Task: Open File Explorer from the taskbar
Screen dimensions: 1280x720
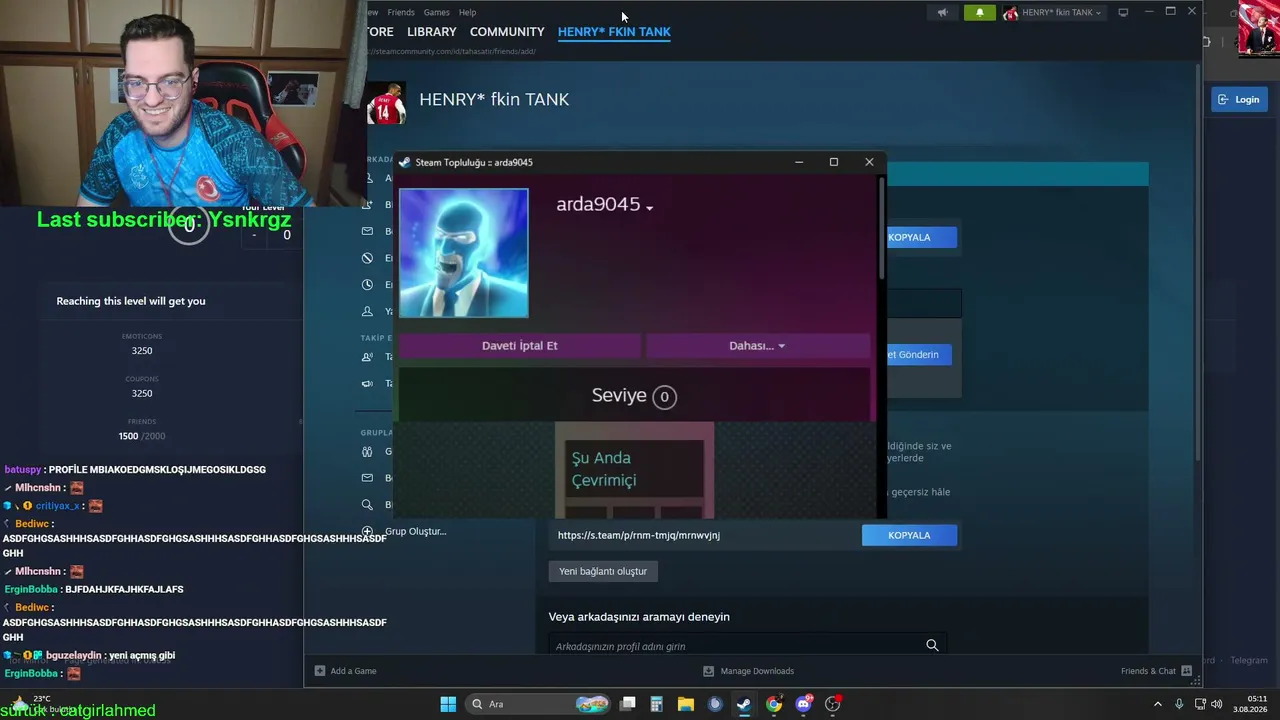Action: click(686, 704)
